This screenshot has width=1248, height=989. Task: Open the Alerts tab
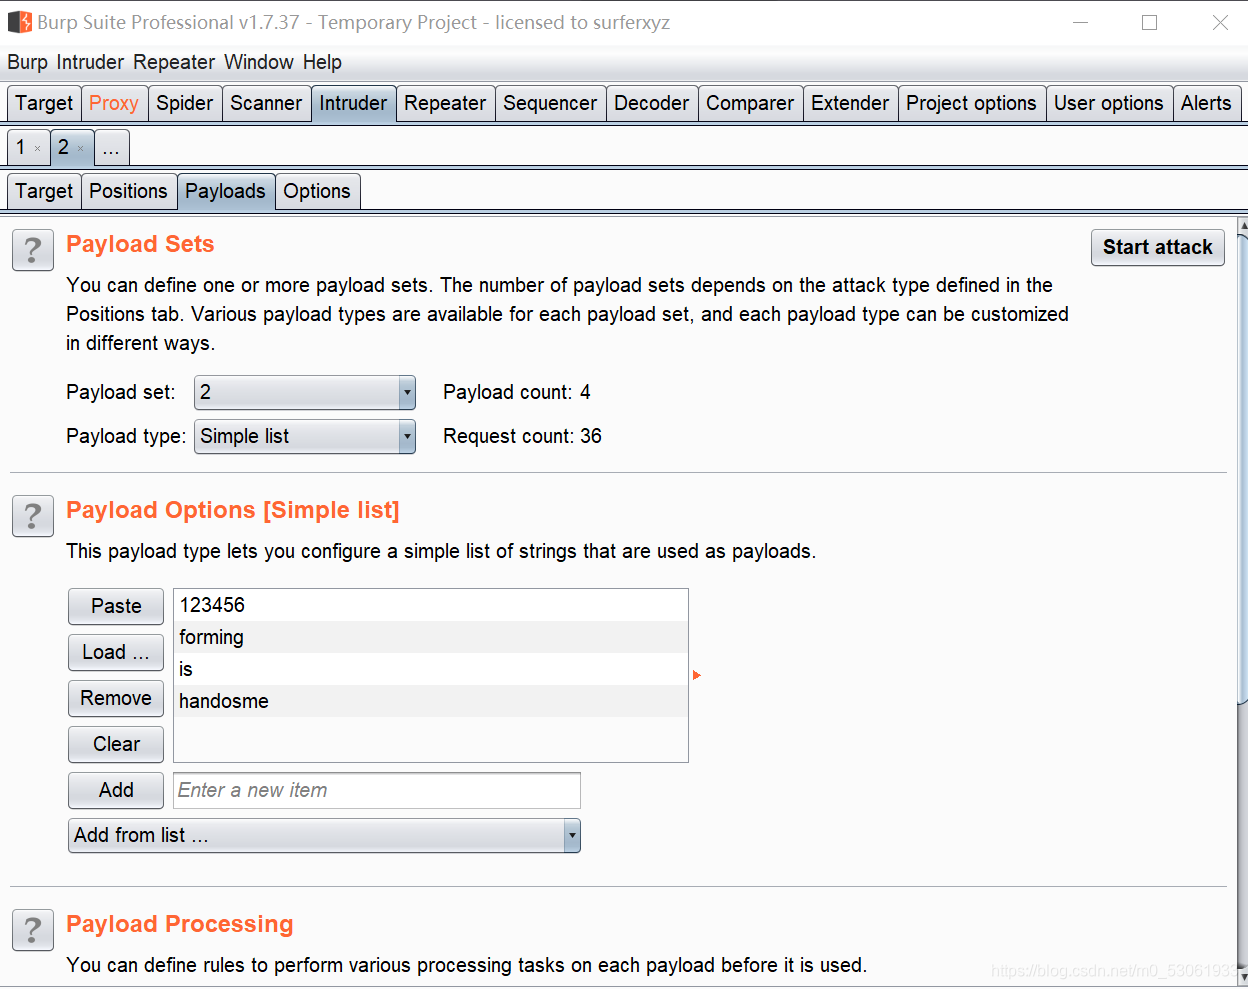pos(1206,103)
